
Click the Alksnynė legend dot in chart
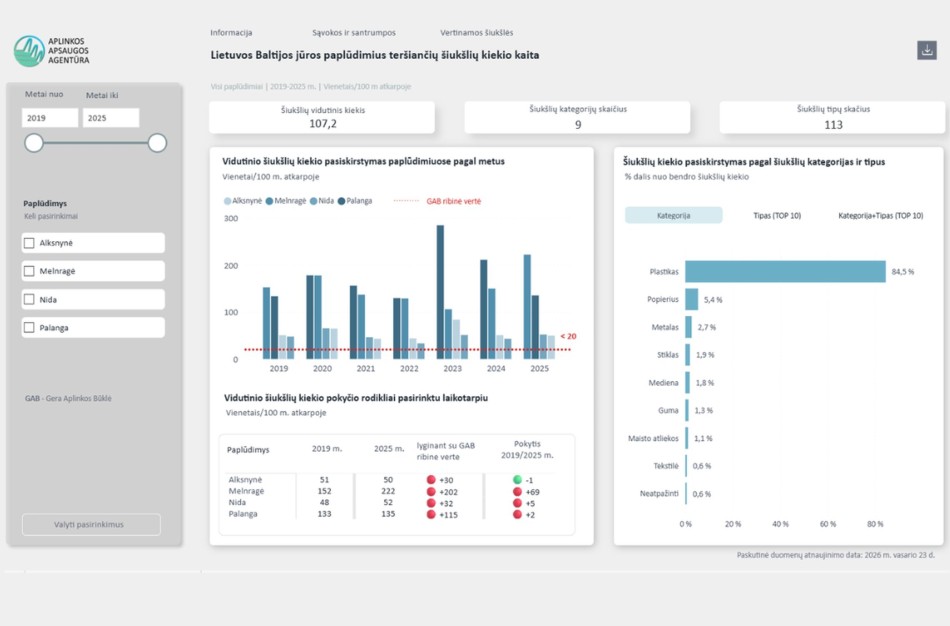pyautogui.click(x=227, y=201)
